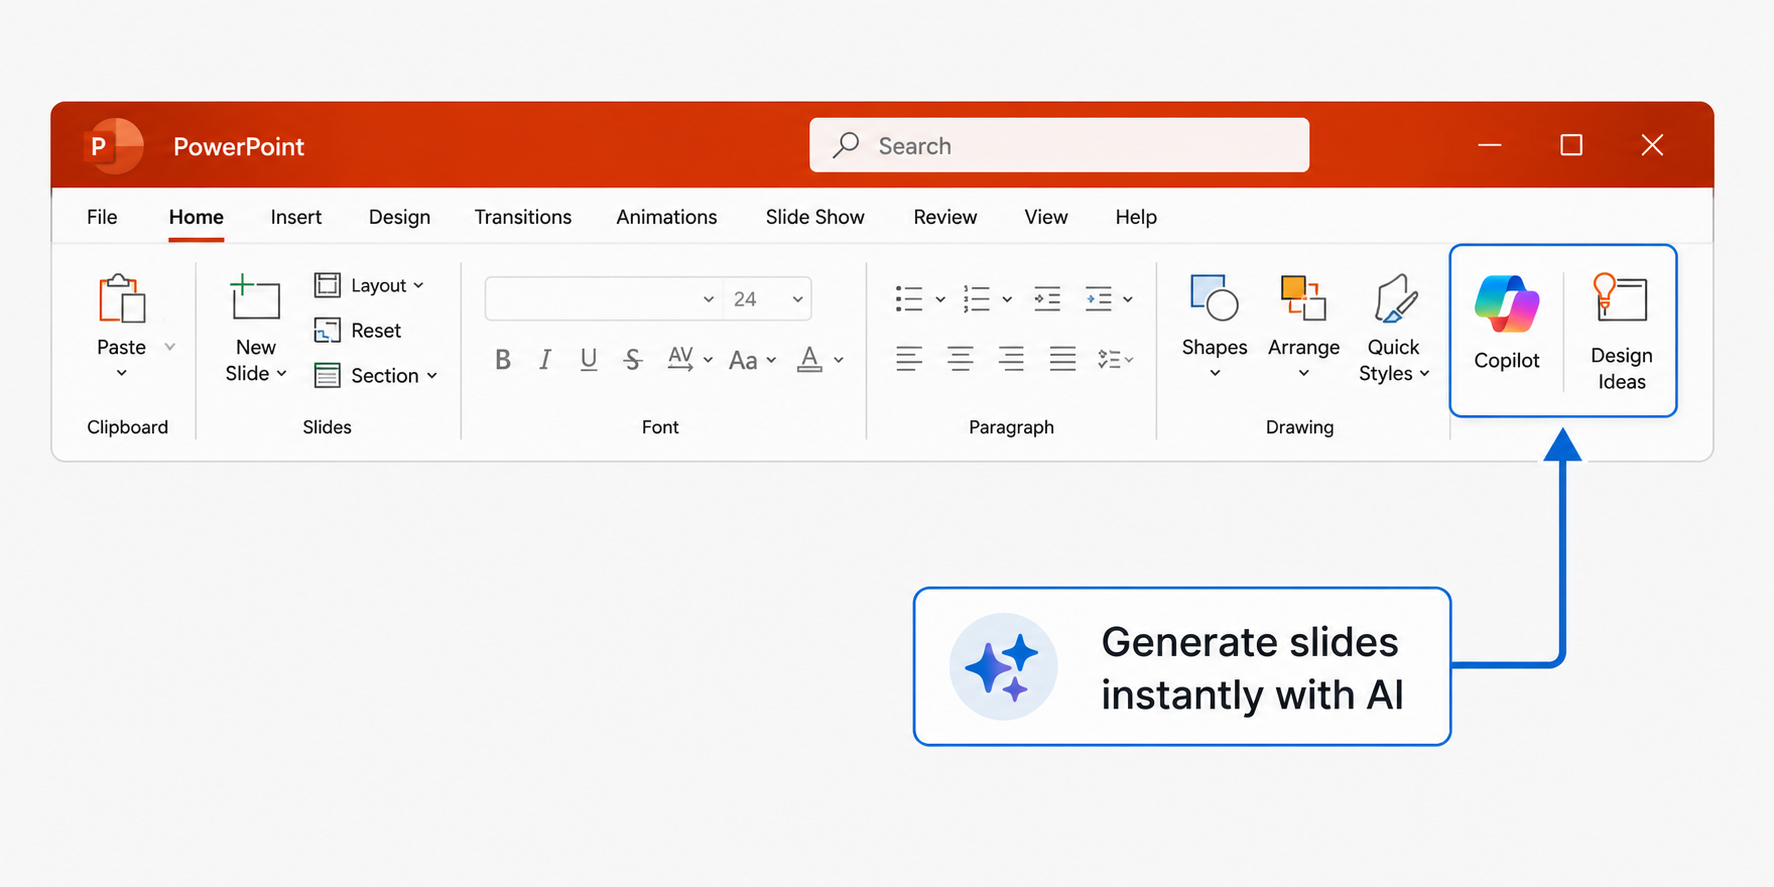Open the Line Spacing options
Viewport: 1774px width, 887px height.
pyautogui.click(x=1115, y=359)
